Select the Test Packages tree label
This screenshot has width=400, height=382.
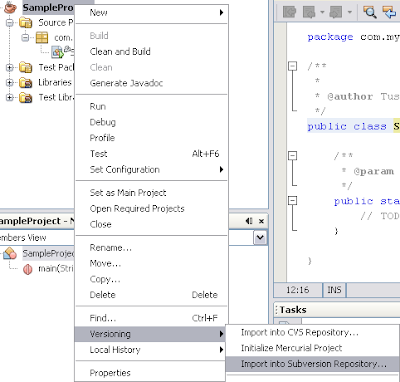pos(56,68)
